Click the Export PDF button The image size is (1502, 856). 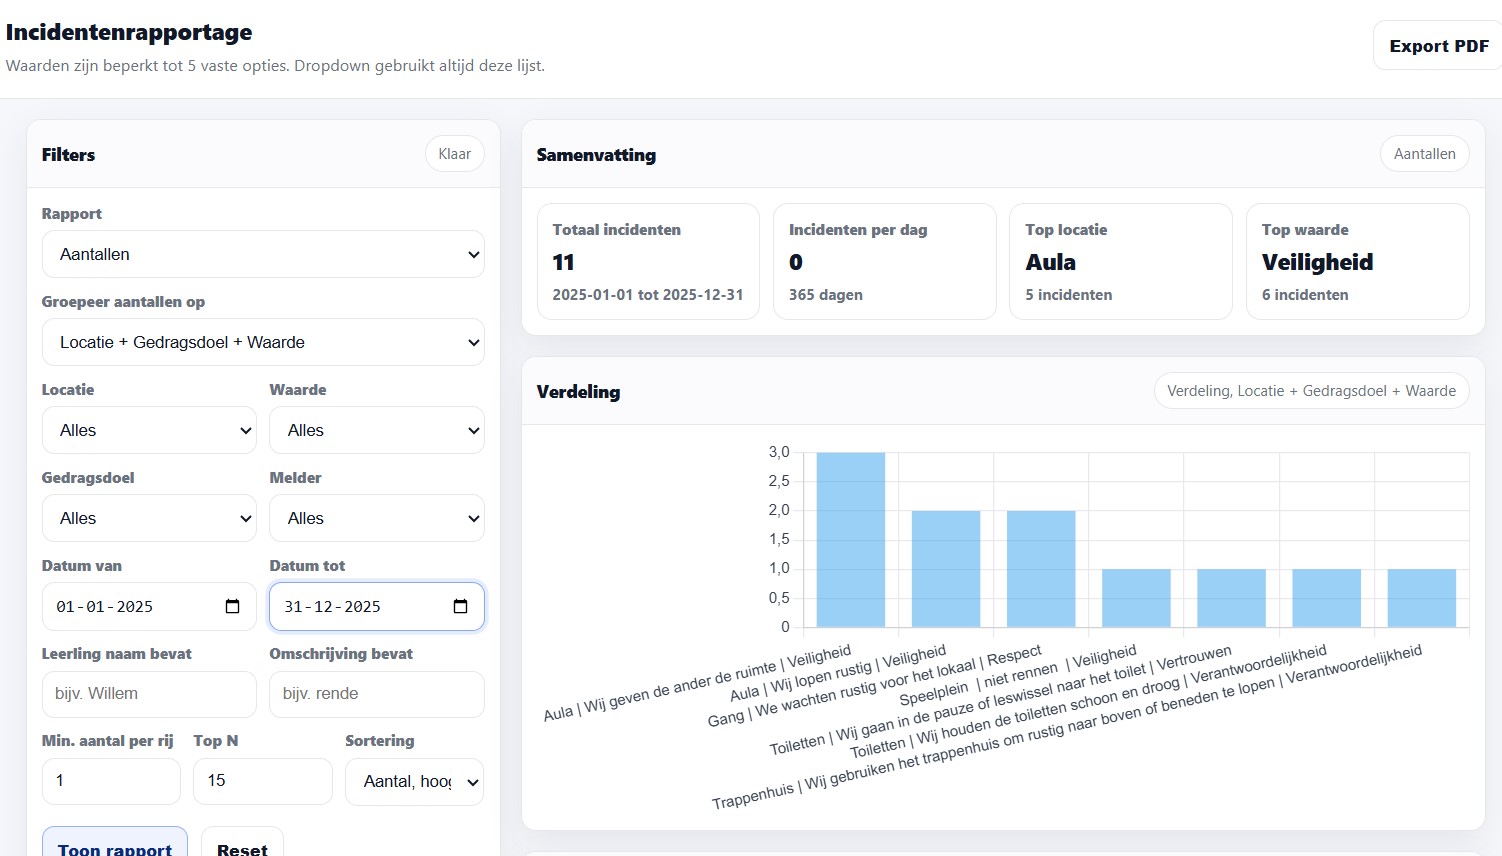click(x=1438, y=46)
